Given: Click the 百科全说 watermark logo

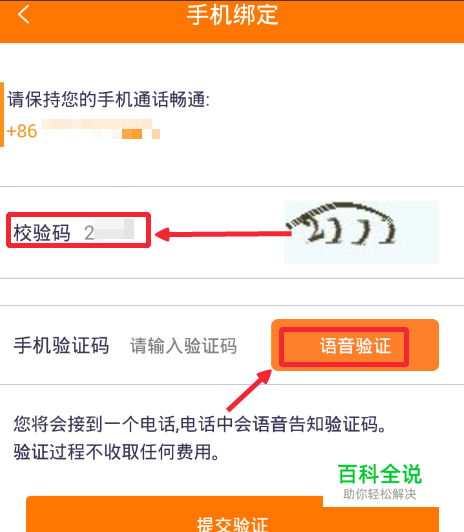Looking at the screenshot, I should point(380,474).
